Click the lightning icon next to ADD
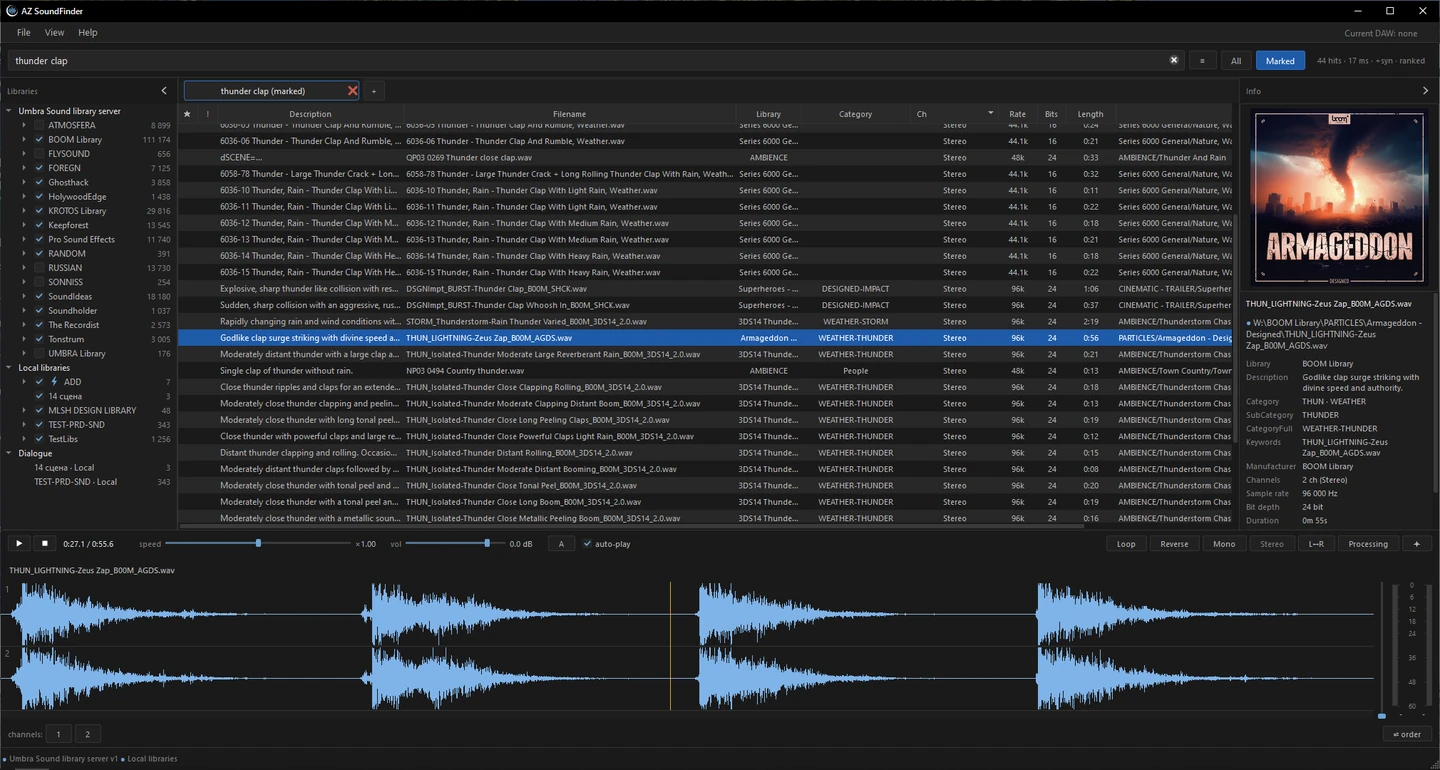This screenshot has height=770, width=1440. (54, 382)
